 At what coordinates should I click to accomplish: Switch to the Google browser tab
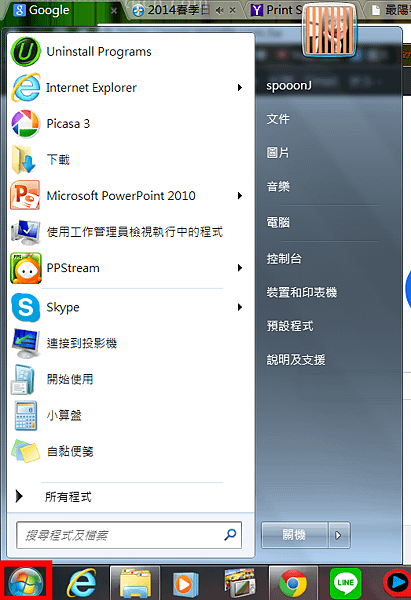point(49,10)
